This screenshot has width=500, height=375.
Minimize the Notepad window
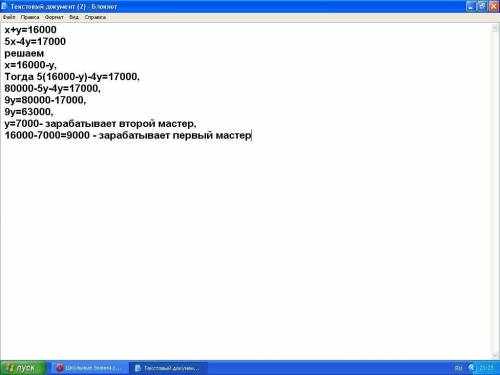(471, 6)
